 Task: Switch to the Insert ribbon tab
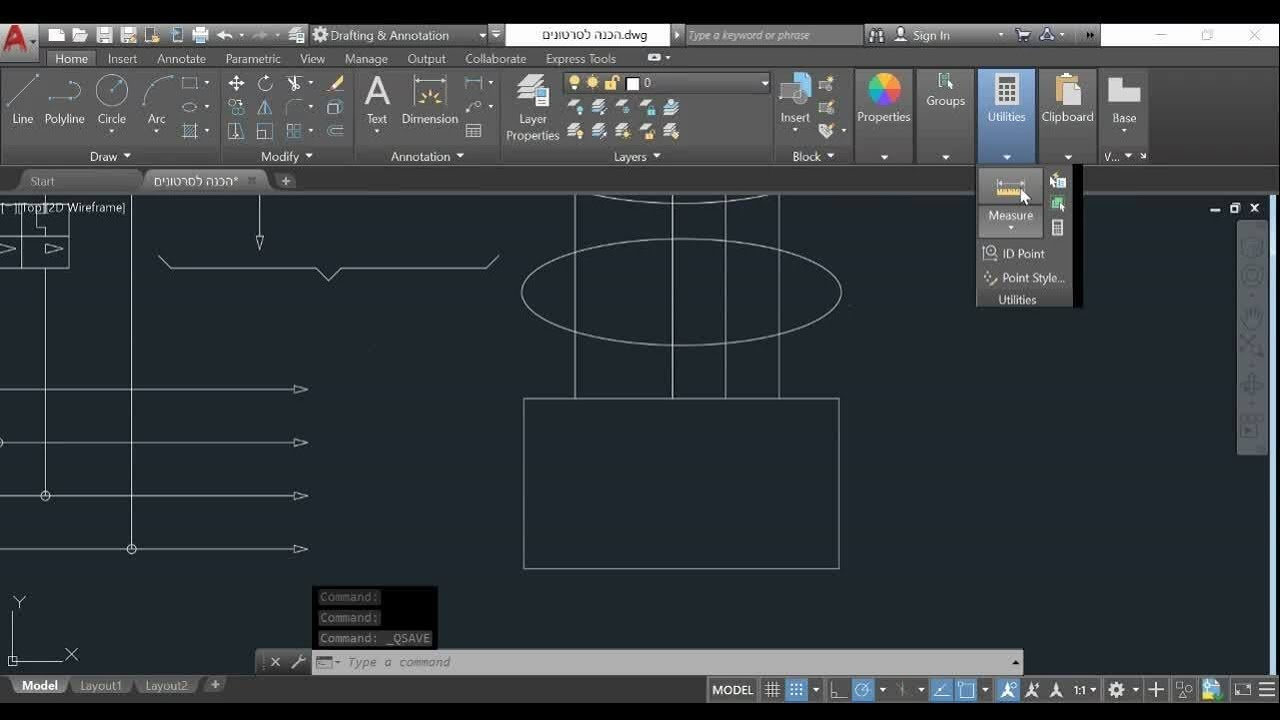point(123,59)
